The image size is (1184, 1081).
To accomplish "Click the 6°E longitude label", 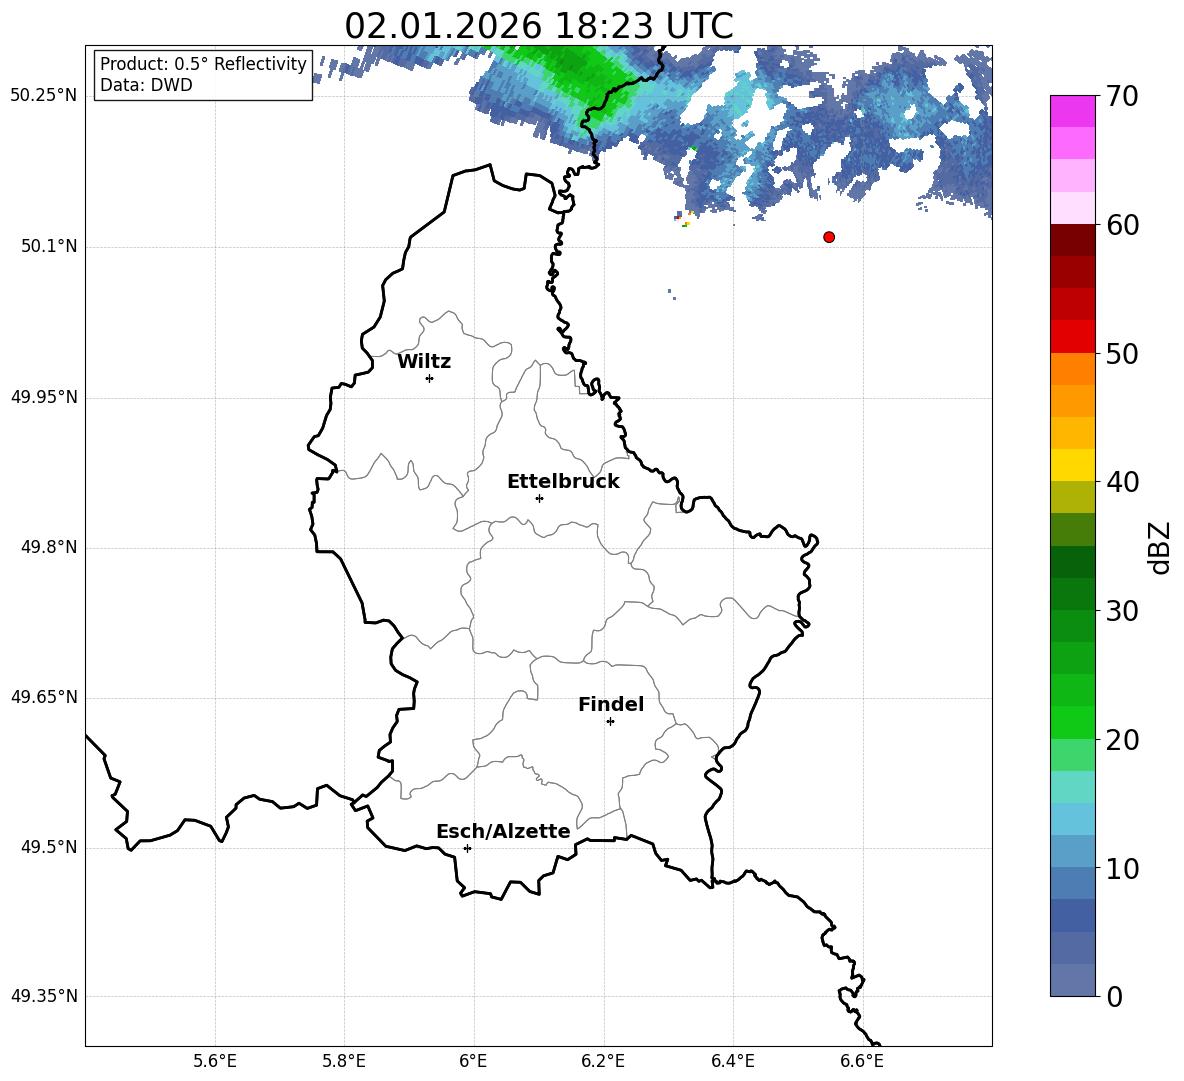I will click(473, 1061).
